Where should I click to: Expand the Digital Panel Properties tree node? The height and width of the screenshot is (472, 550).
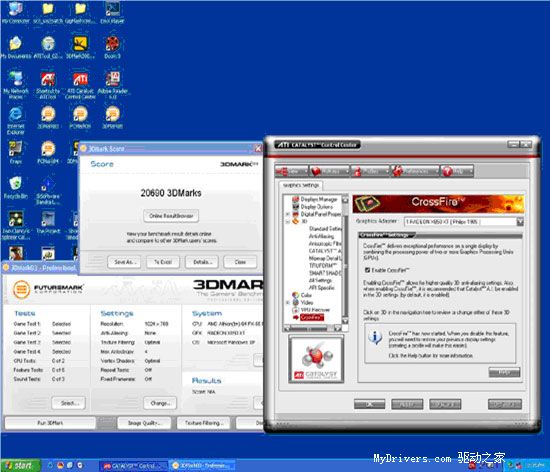pyautogui.click(x=288, y=214)
